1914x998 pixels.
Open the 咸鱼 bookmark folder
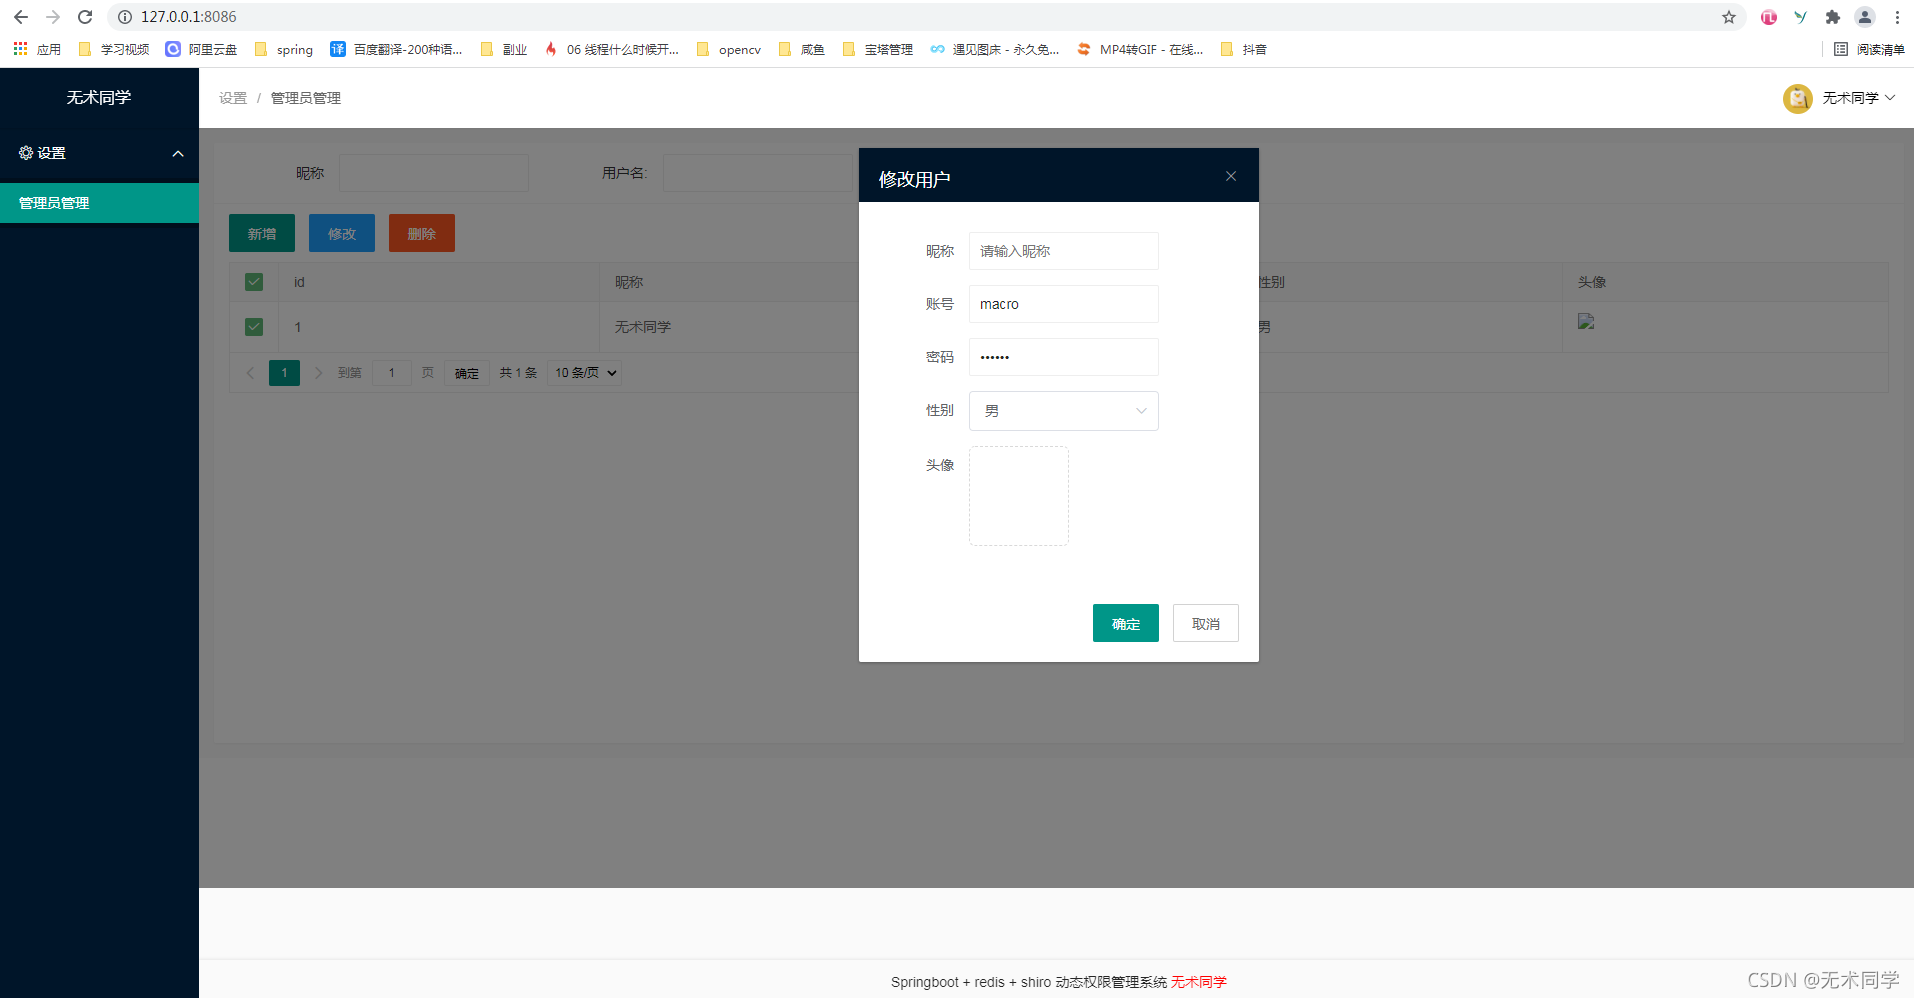pos(801,49)
